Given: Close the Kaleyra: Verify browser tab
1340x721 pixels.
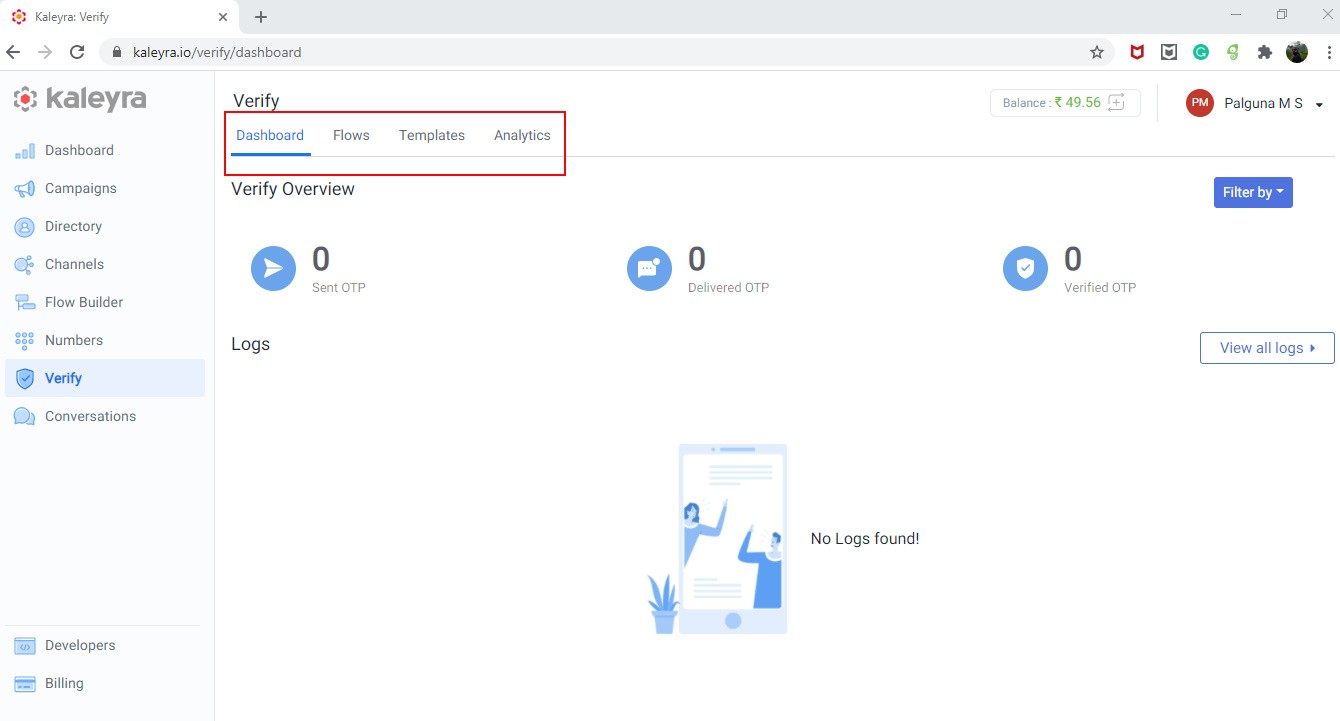Looking at the screenshot, I should coord(223,17).
